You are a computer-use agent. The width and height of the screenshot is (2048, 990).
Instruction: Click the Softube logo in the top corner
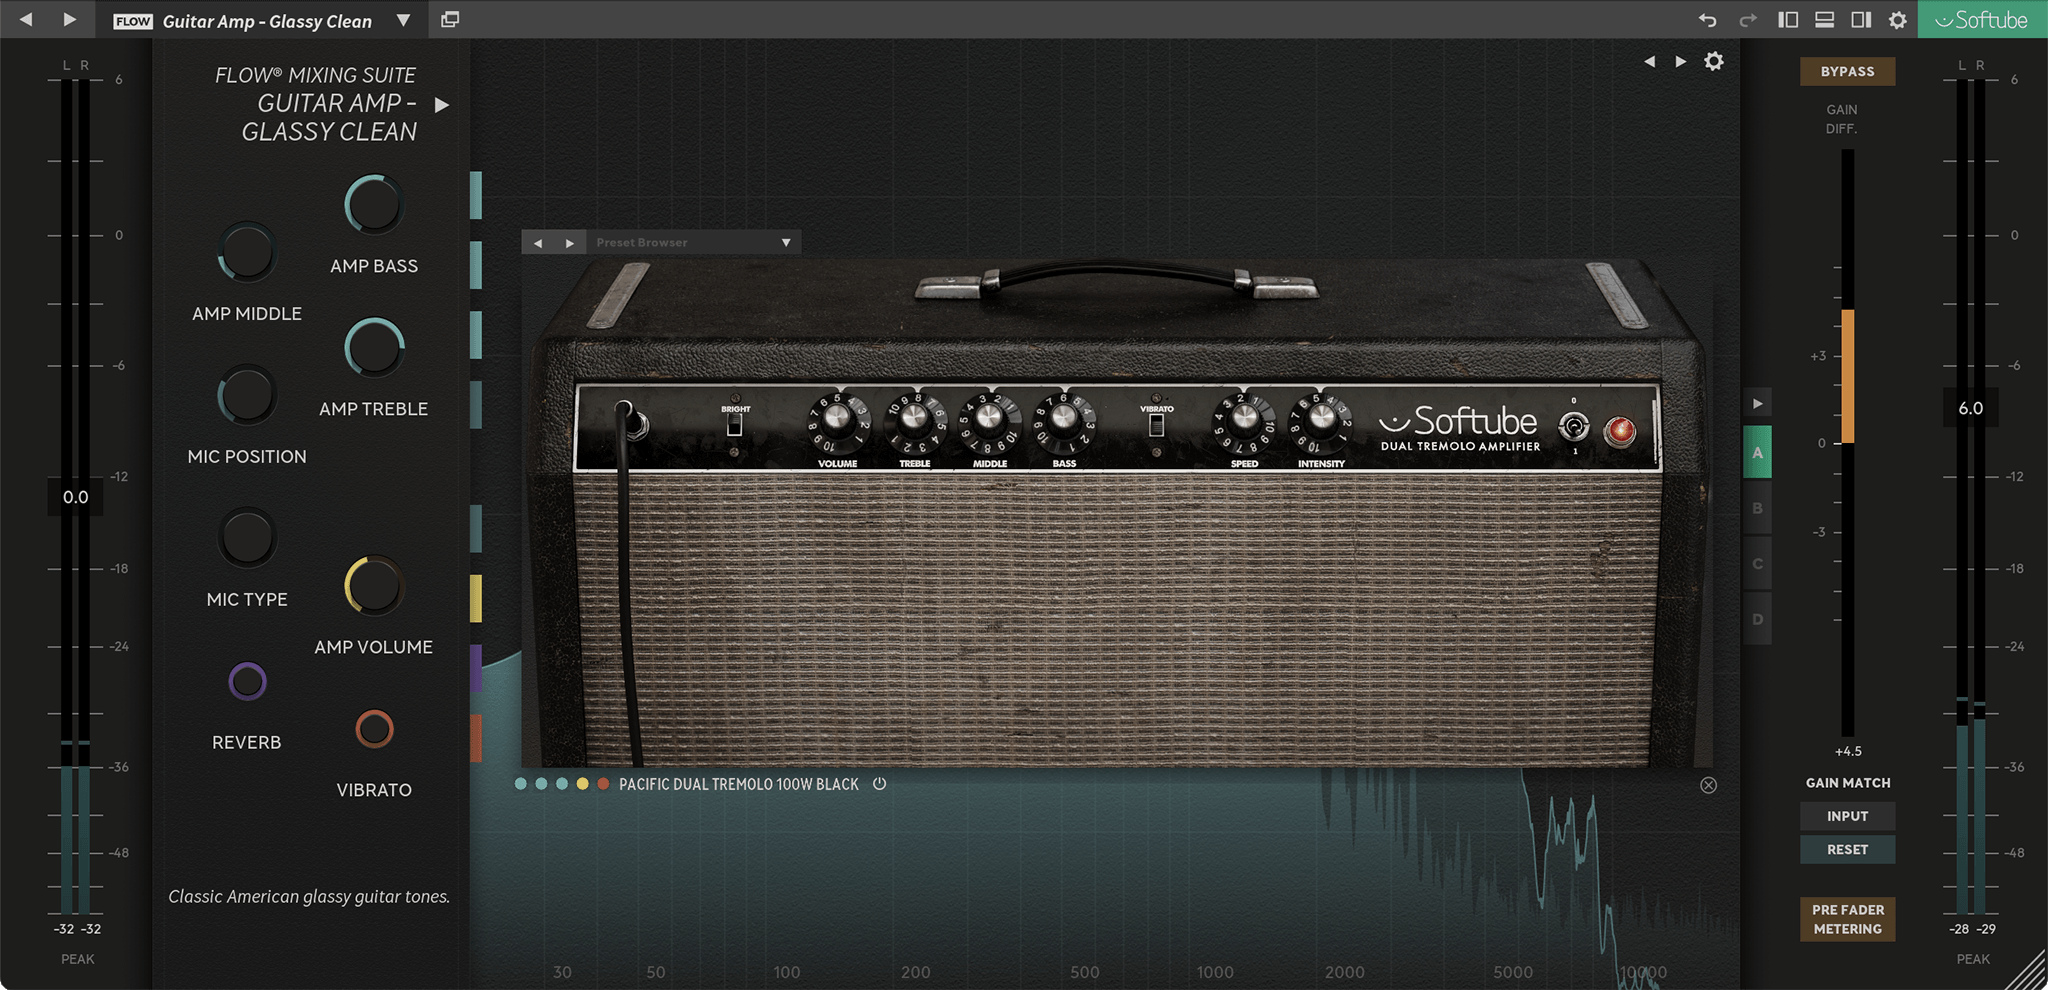pos(1982,20)
